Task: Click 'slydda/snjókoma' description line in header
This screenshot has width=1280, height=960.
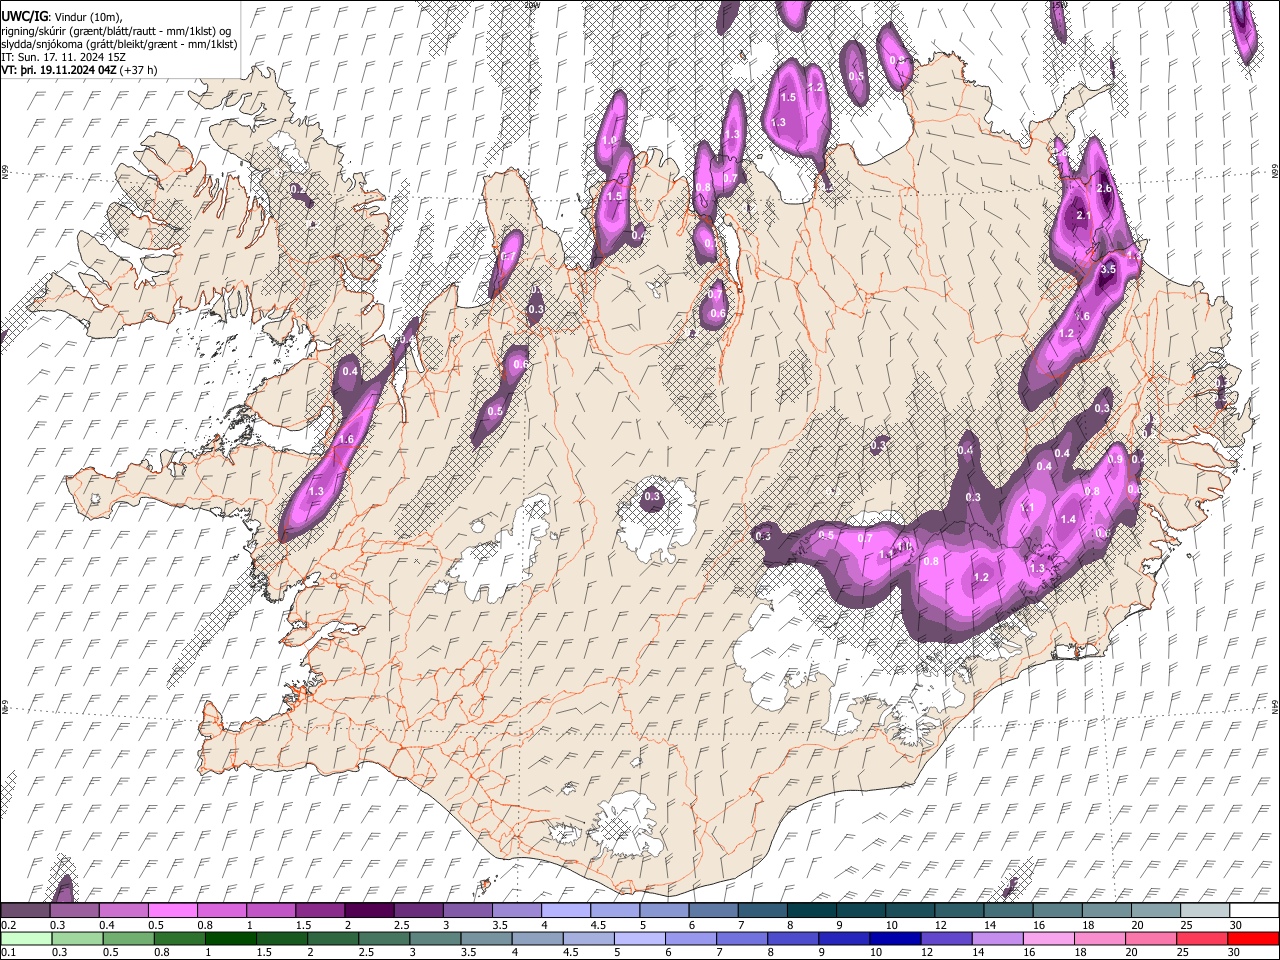Action: click(x=119, y=44)
